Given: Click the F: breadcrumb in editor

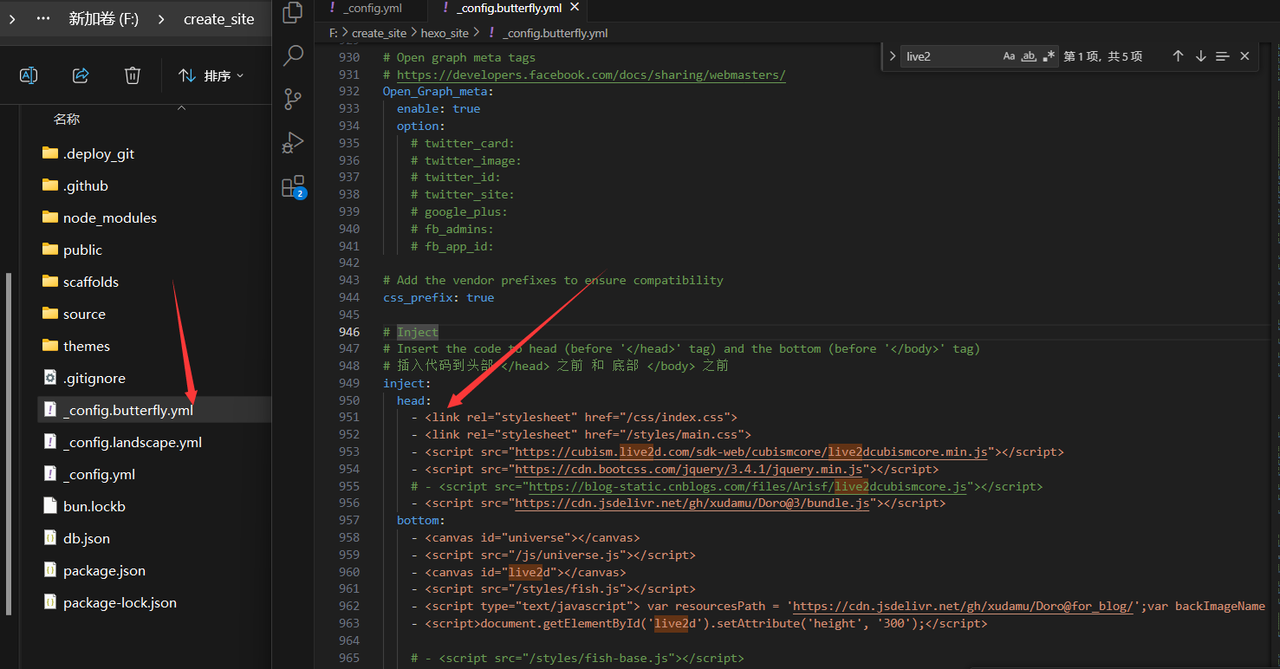Looking at the screenshot, I should (x=333, y=33).
